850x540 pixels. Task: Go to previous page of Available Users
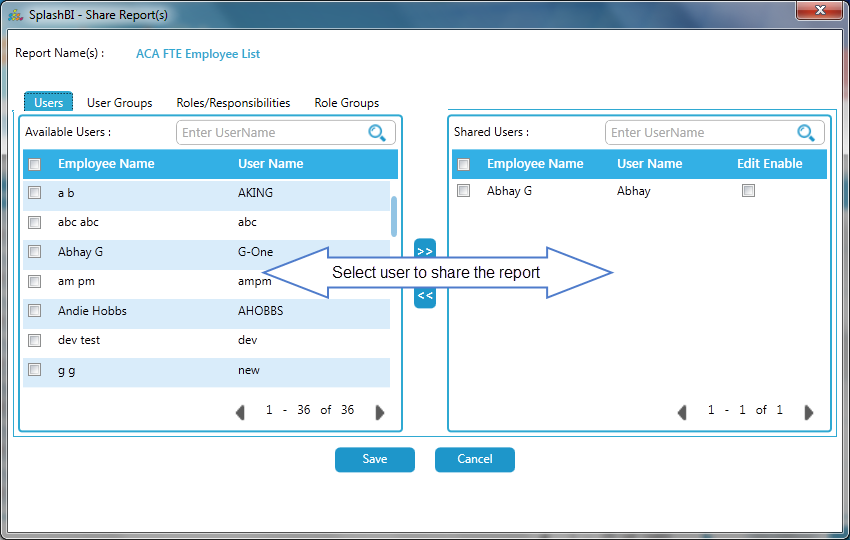[240, 412]
